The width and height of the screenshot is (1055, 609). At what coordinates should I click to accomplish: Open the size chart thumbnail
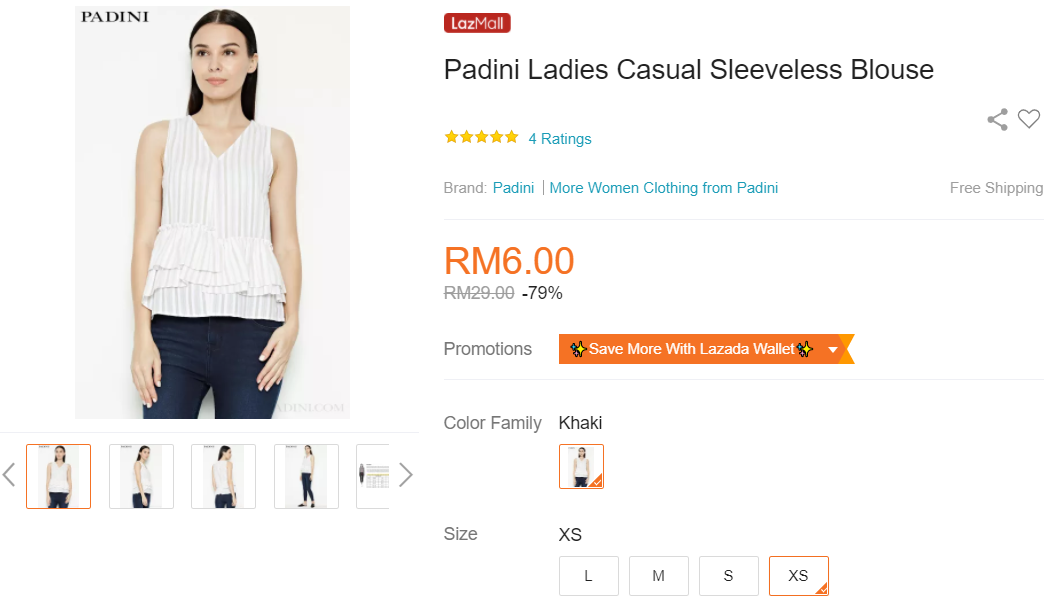pyautogui.click(x=374, y=476)
